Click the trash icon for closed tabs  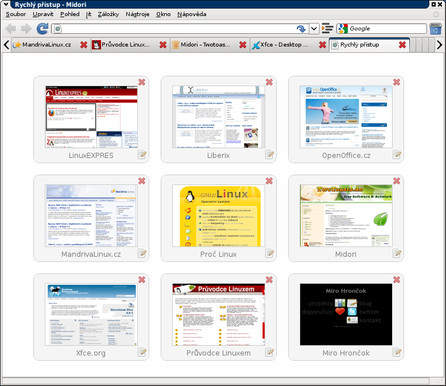435,29
